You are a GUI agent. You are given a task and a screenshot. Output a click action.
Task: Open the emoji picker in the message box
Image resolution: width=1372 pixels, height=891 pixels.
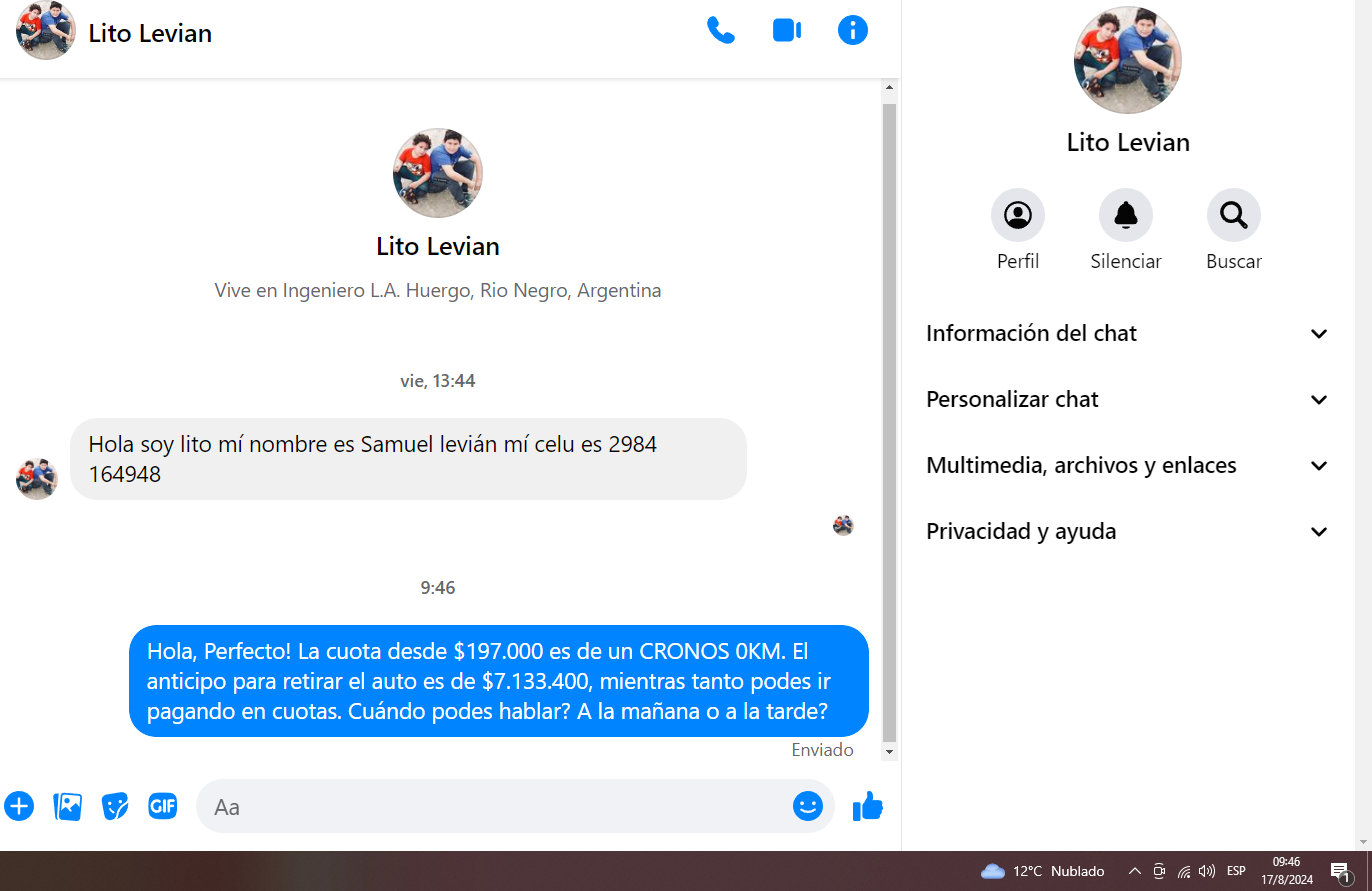click(x=808, y=806)
